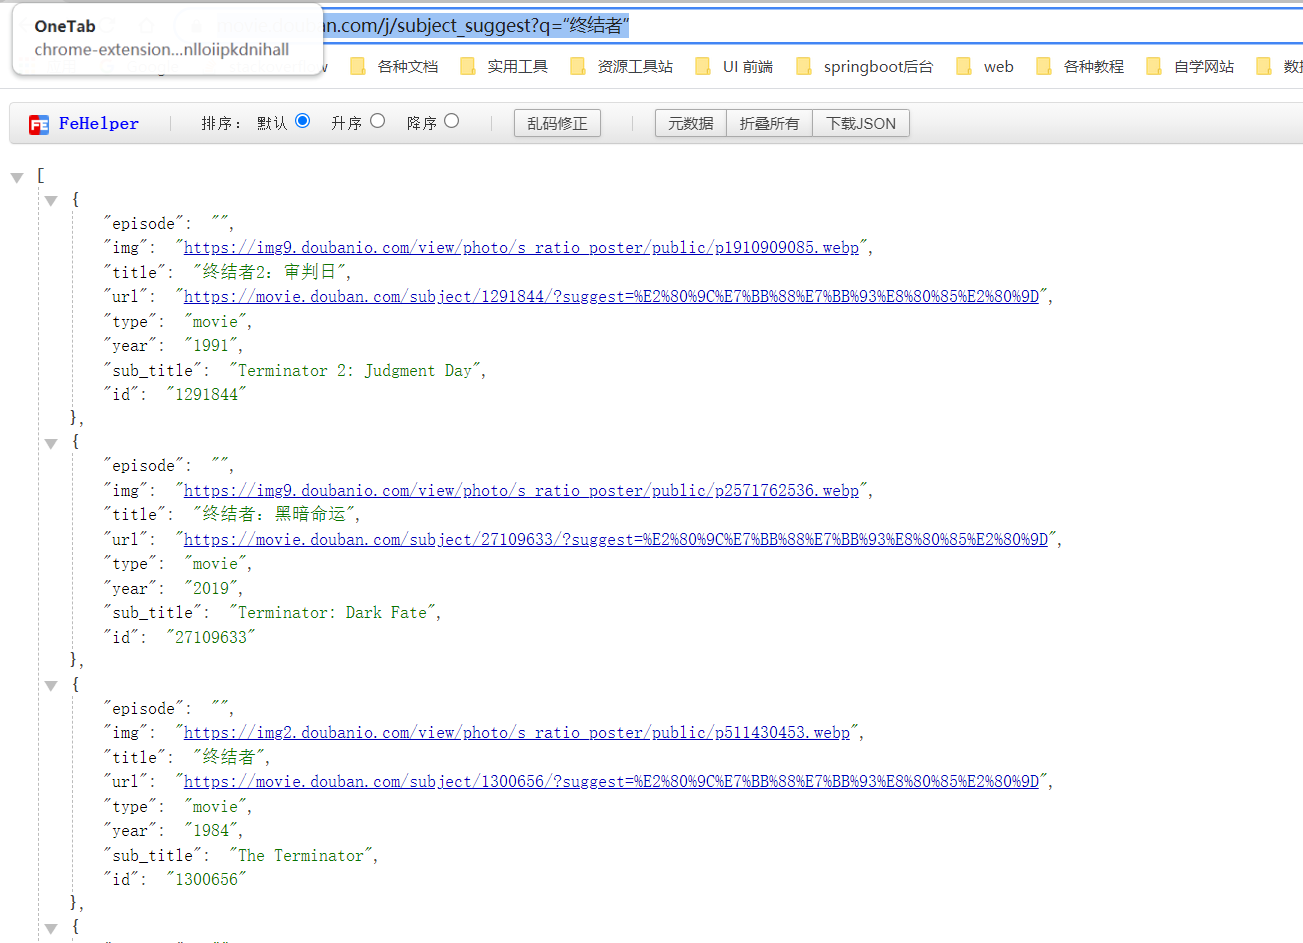
Task: Select the 升序 sort order radio
Action: pyautogui.click(x=377, y=121)
